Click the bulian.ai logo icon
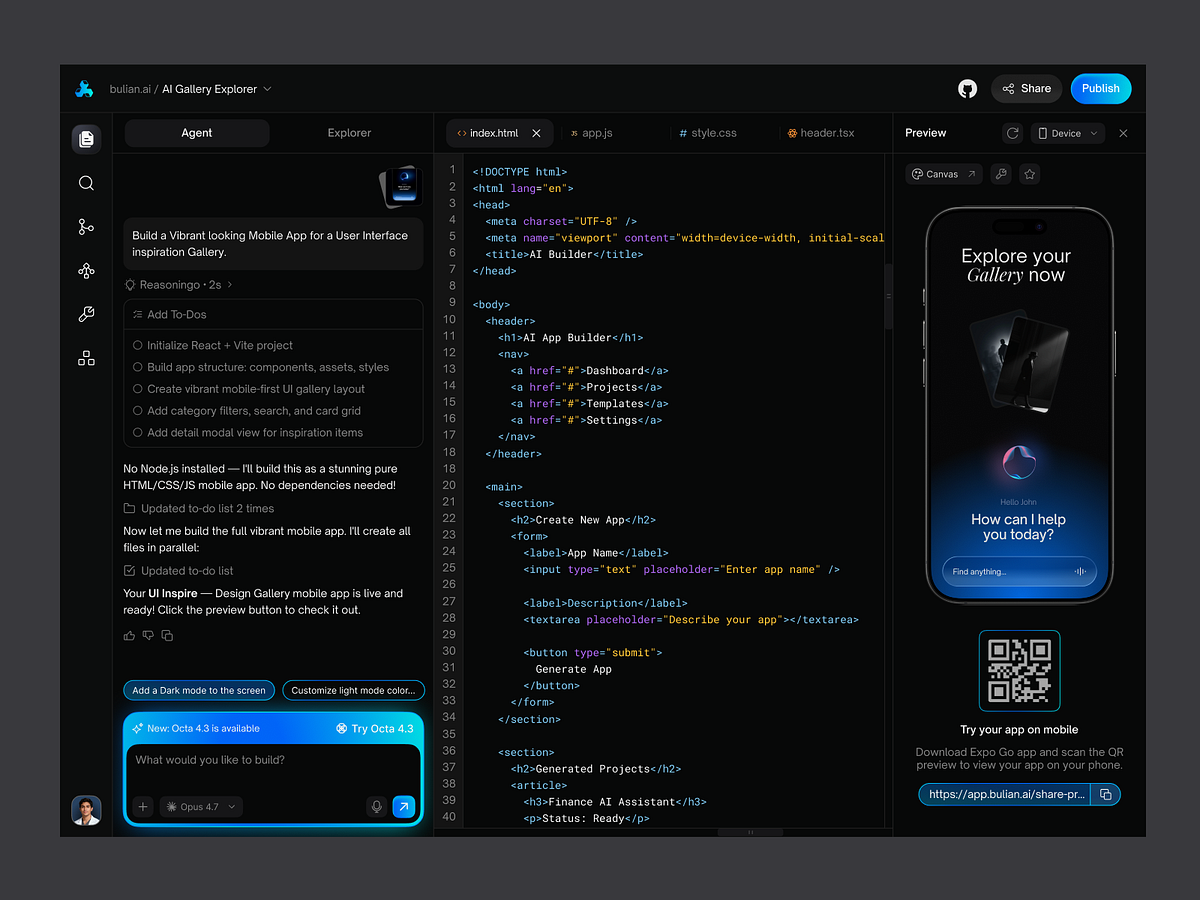1200x900 pixels. (84, 89)
